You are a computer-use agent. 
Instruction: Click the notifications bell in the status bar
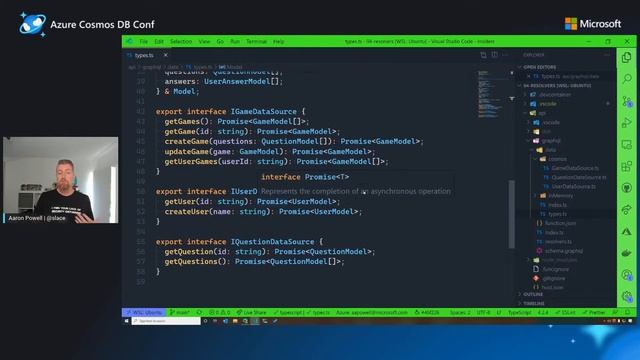point(628,312)
